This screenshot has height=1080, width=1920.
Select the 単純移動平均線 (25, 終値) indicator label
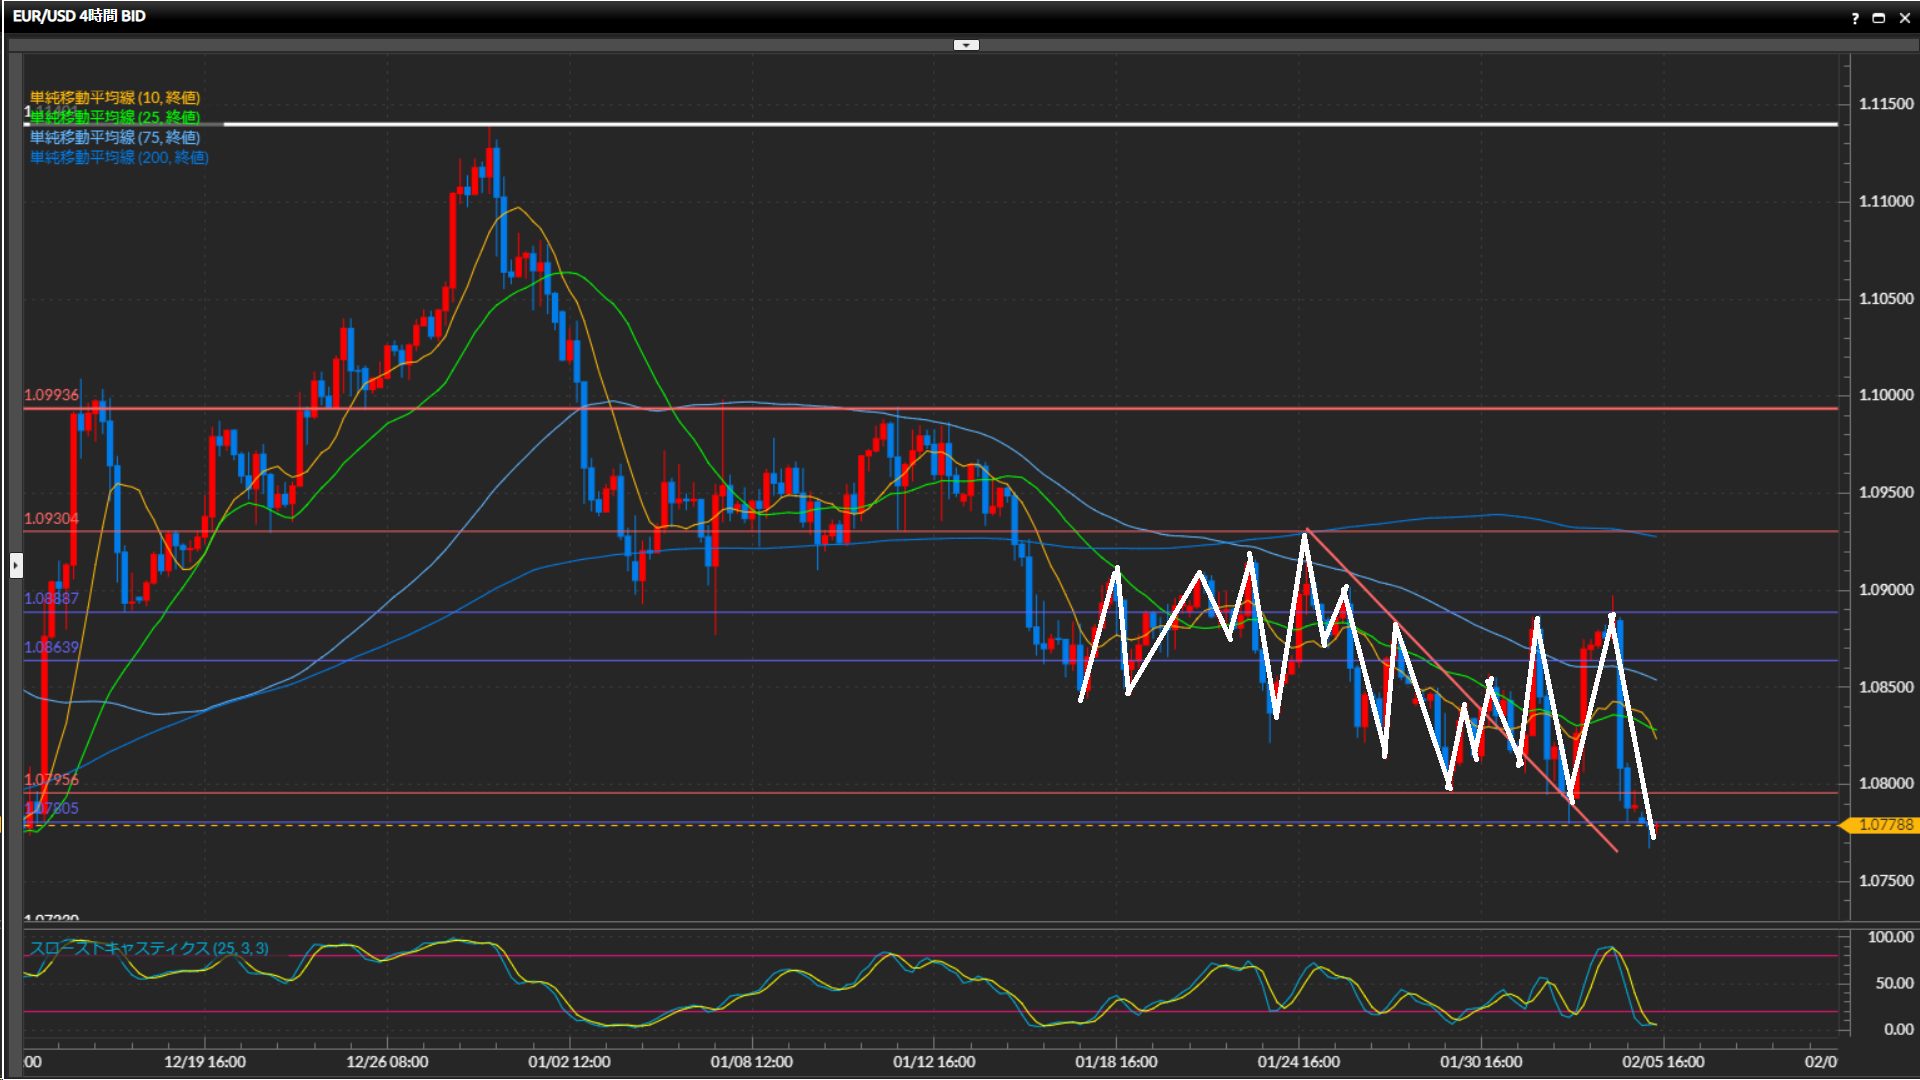pyautogui.click(x=115, y=117)
